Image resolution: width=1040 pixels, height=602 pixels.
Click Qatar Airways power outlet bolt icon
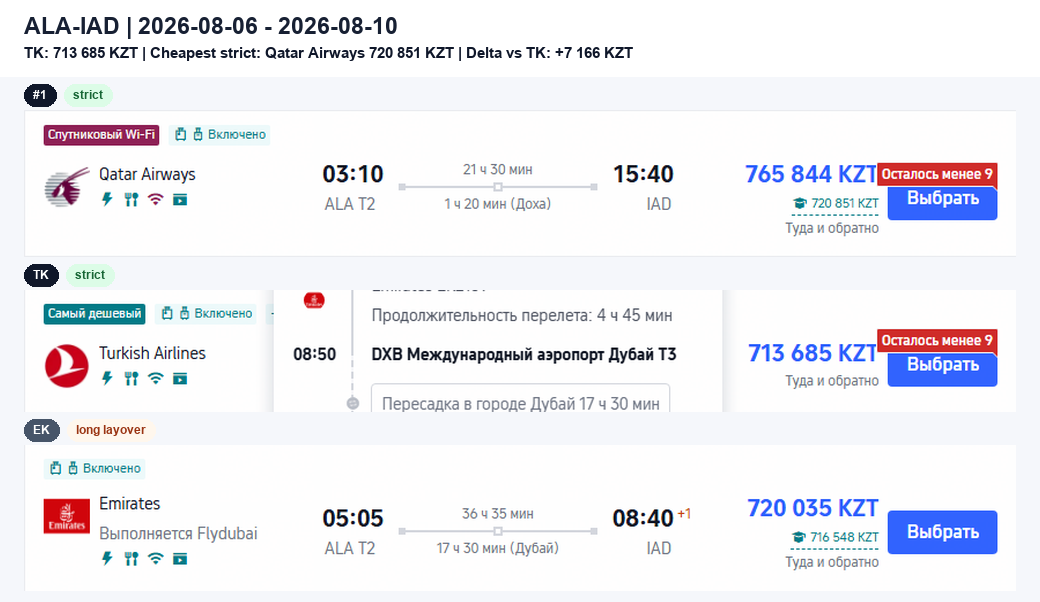[107, 199]
